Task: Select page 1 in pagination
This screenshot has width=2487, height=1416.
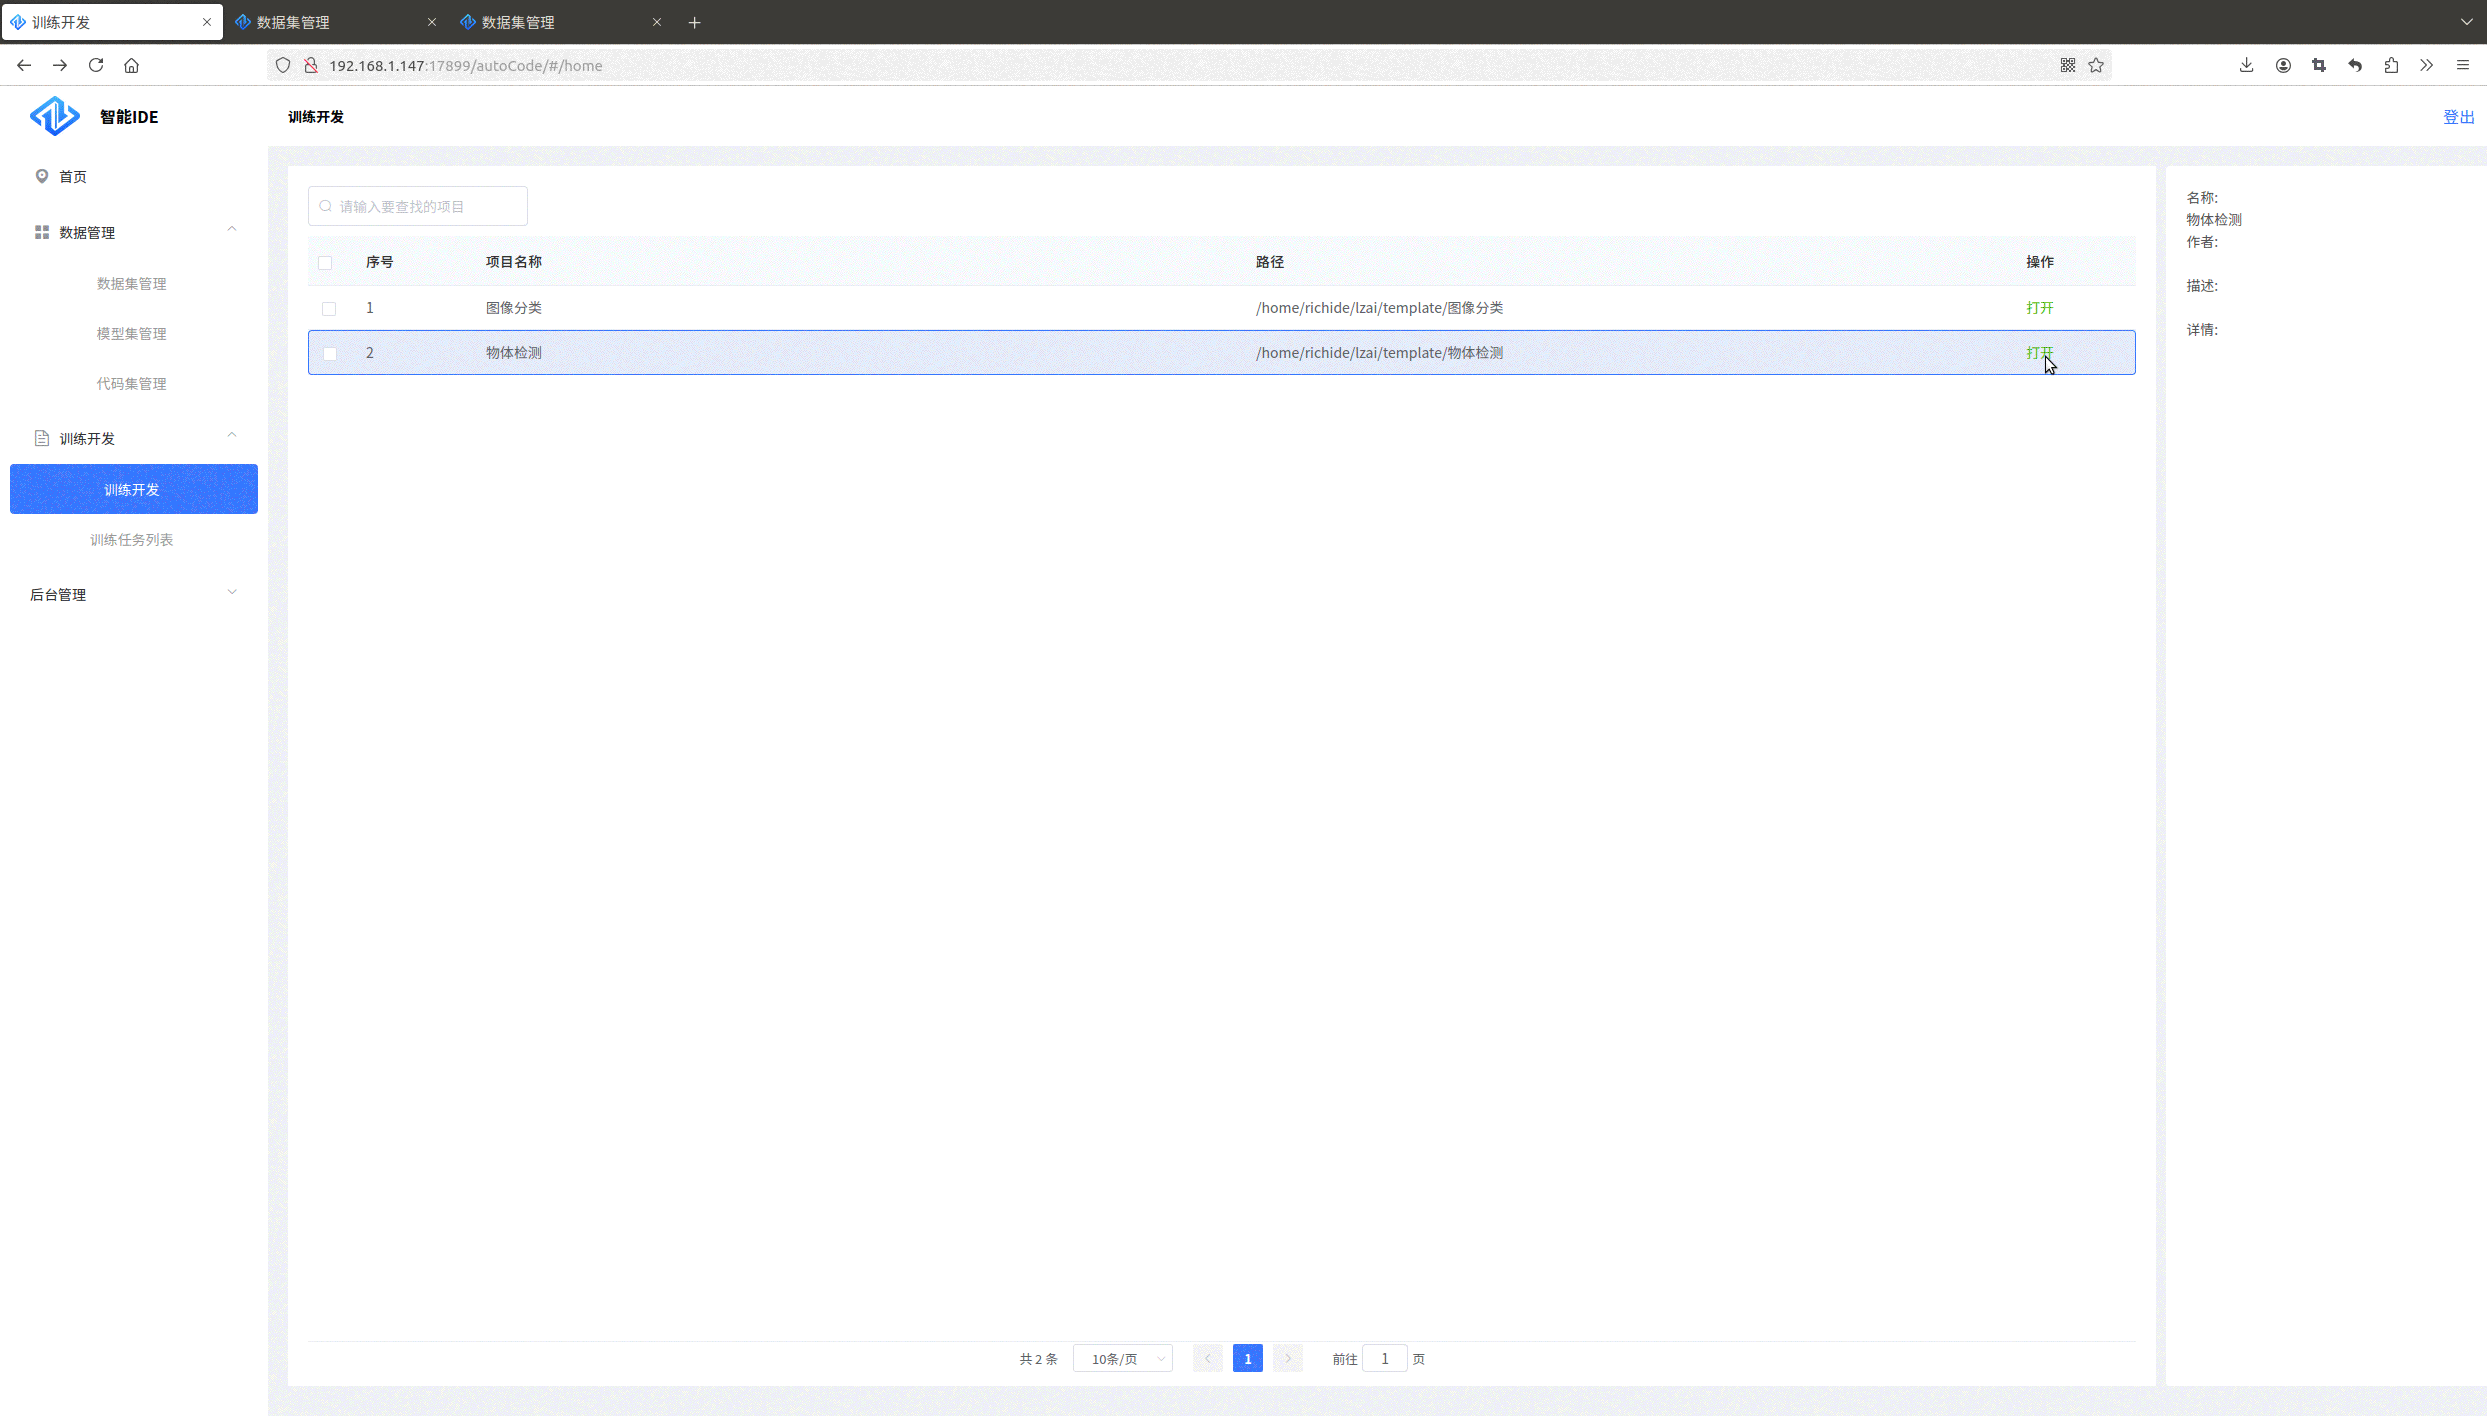Action: click(1247, 1358)
